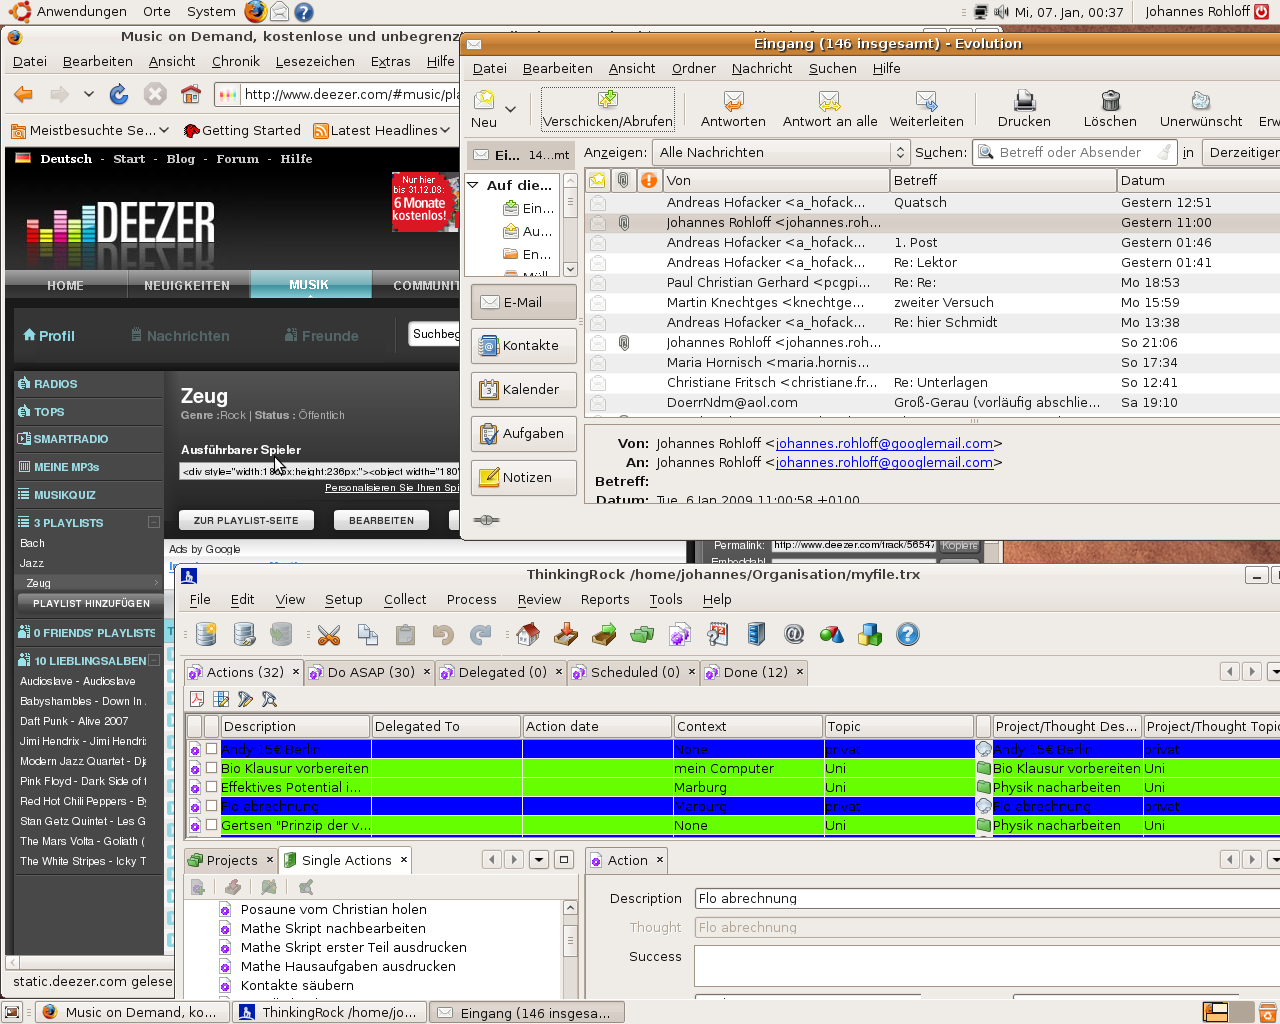This screenshot has width=1280, height=1024.
Task: Sort the message list by Datum column
Action: 1198,180
